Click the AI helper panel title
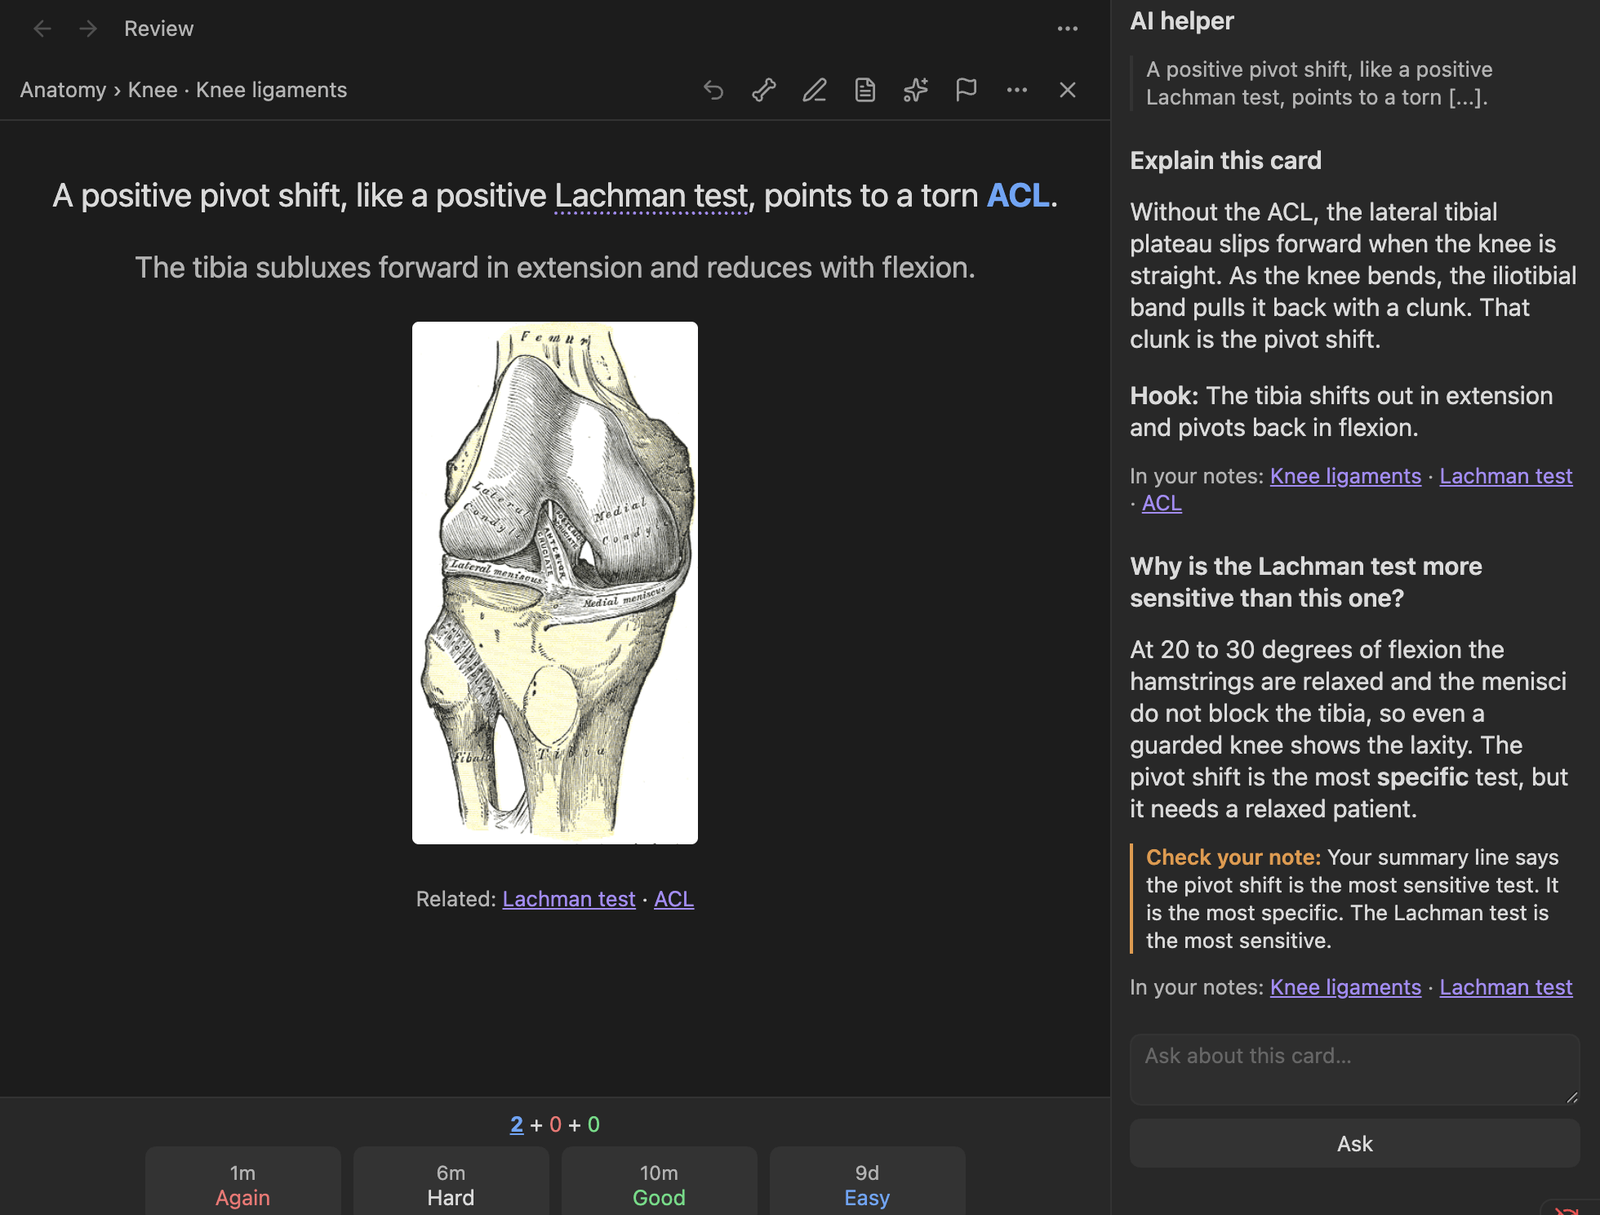1600x1215 pixels. pyautogui.click(x=1181, y=21)
